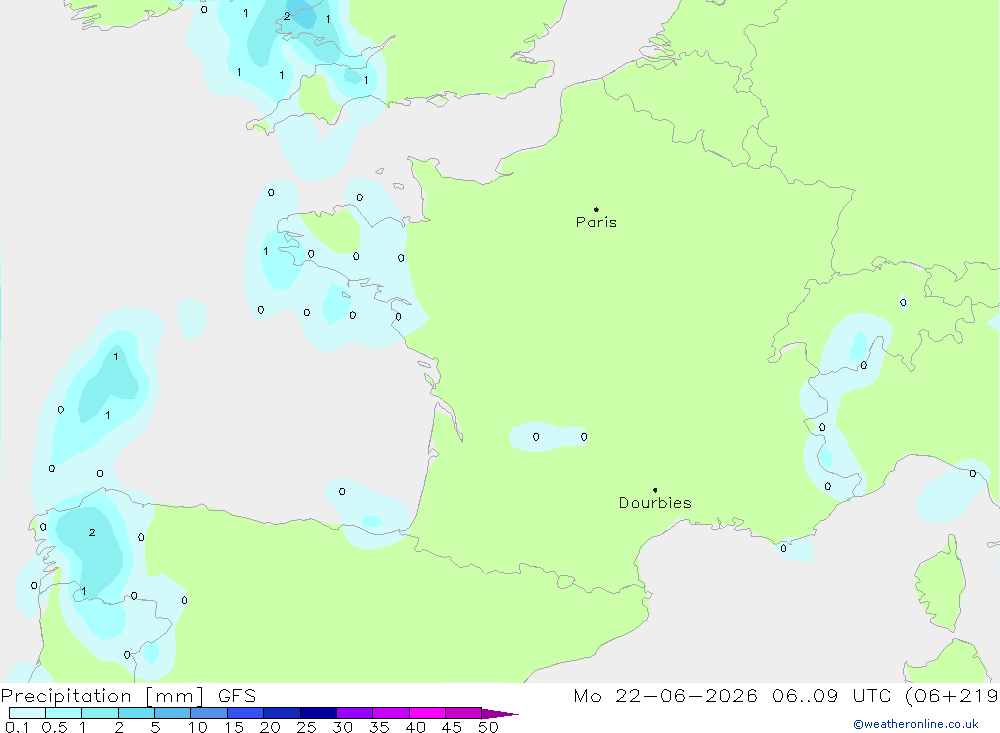
Task: Click the Precipitation [mm] GFS title
Action: point(128,695)
